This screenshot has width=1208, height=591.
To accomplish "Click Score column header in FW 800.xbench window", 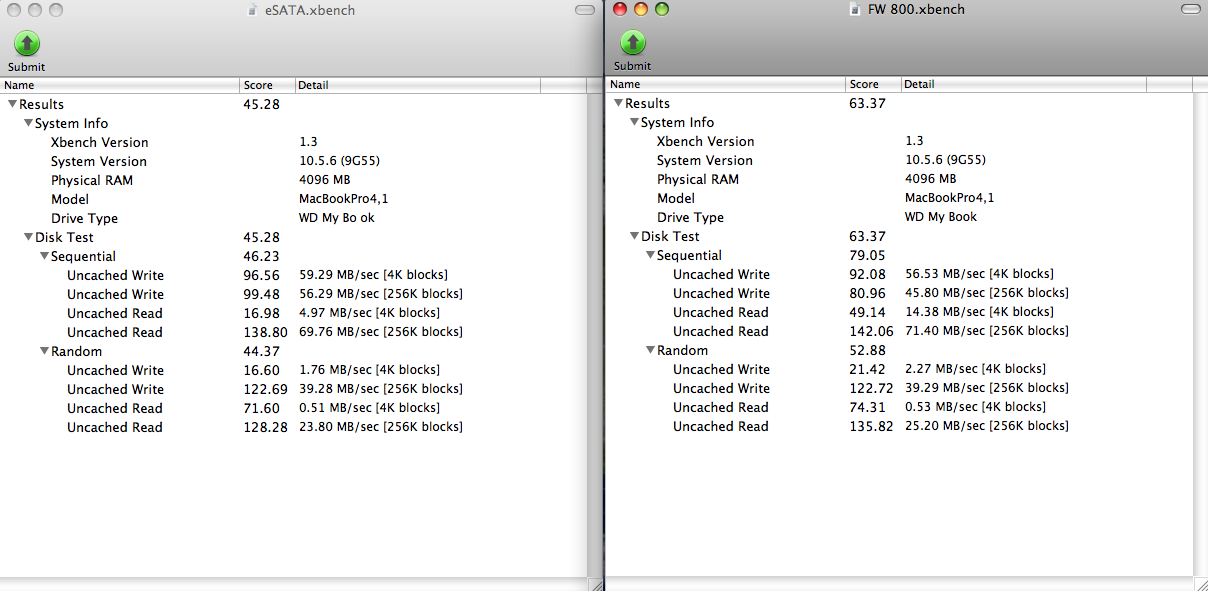I will 873,84.
